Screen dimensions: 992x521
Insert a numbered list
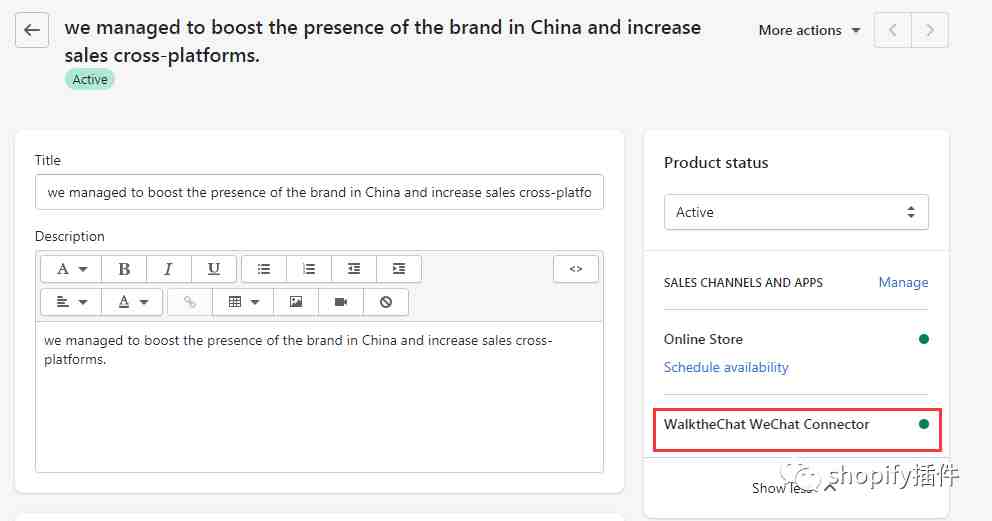(x=309, y=269)
